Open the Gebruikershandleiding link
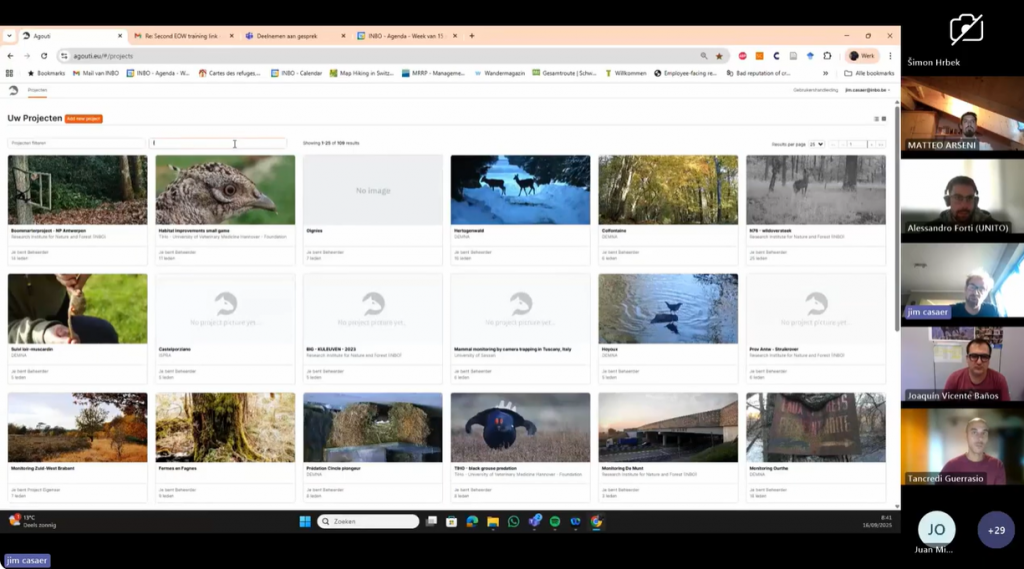The height and width of the screenshot is (569, 1024). click(x=815, y=90)
